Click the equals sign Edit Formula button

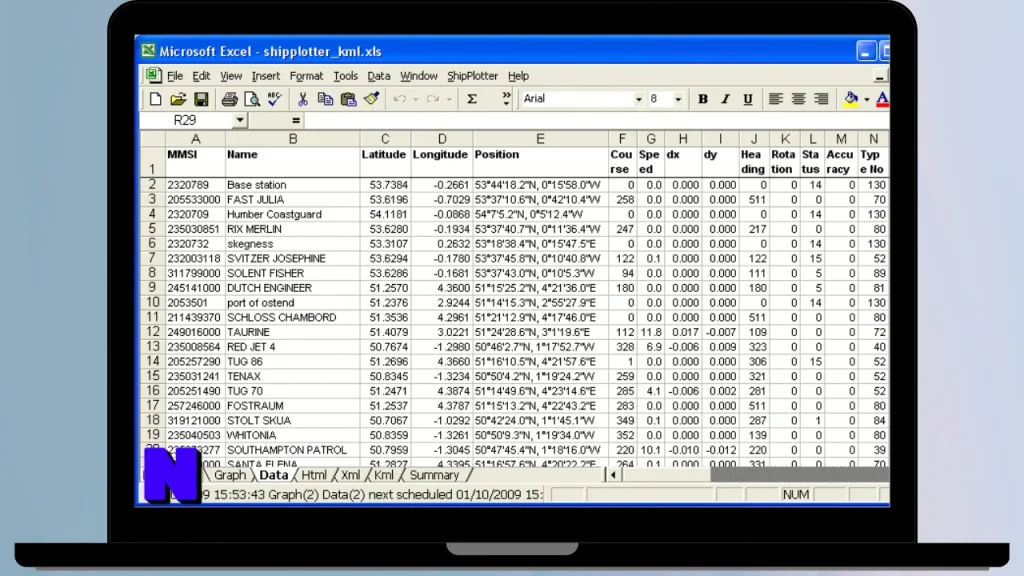coord(296,120)
